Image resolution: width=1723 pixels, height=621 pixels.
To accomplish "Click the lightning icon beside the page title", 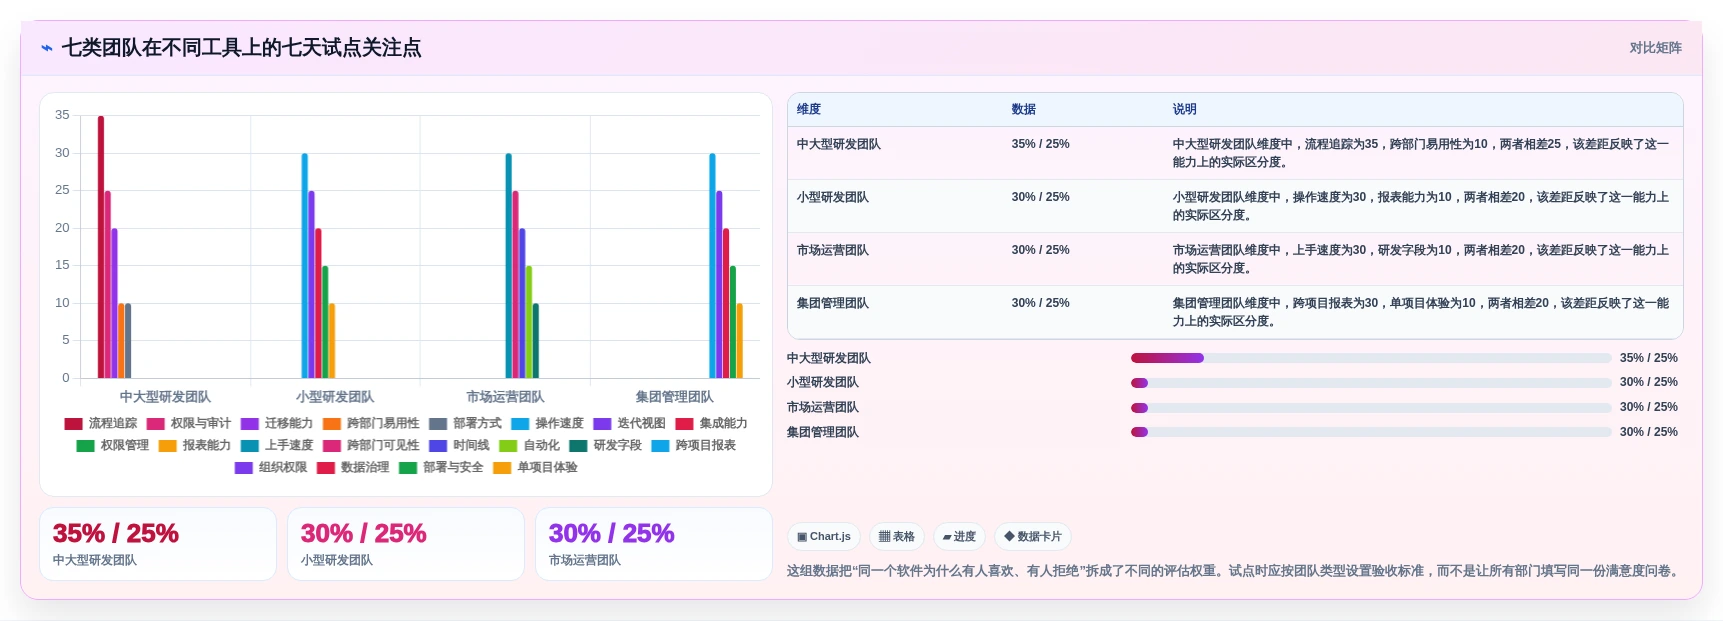I will click(47, 48).
